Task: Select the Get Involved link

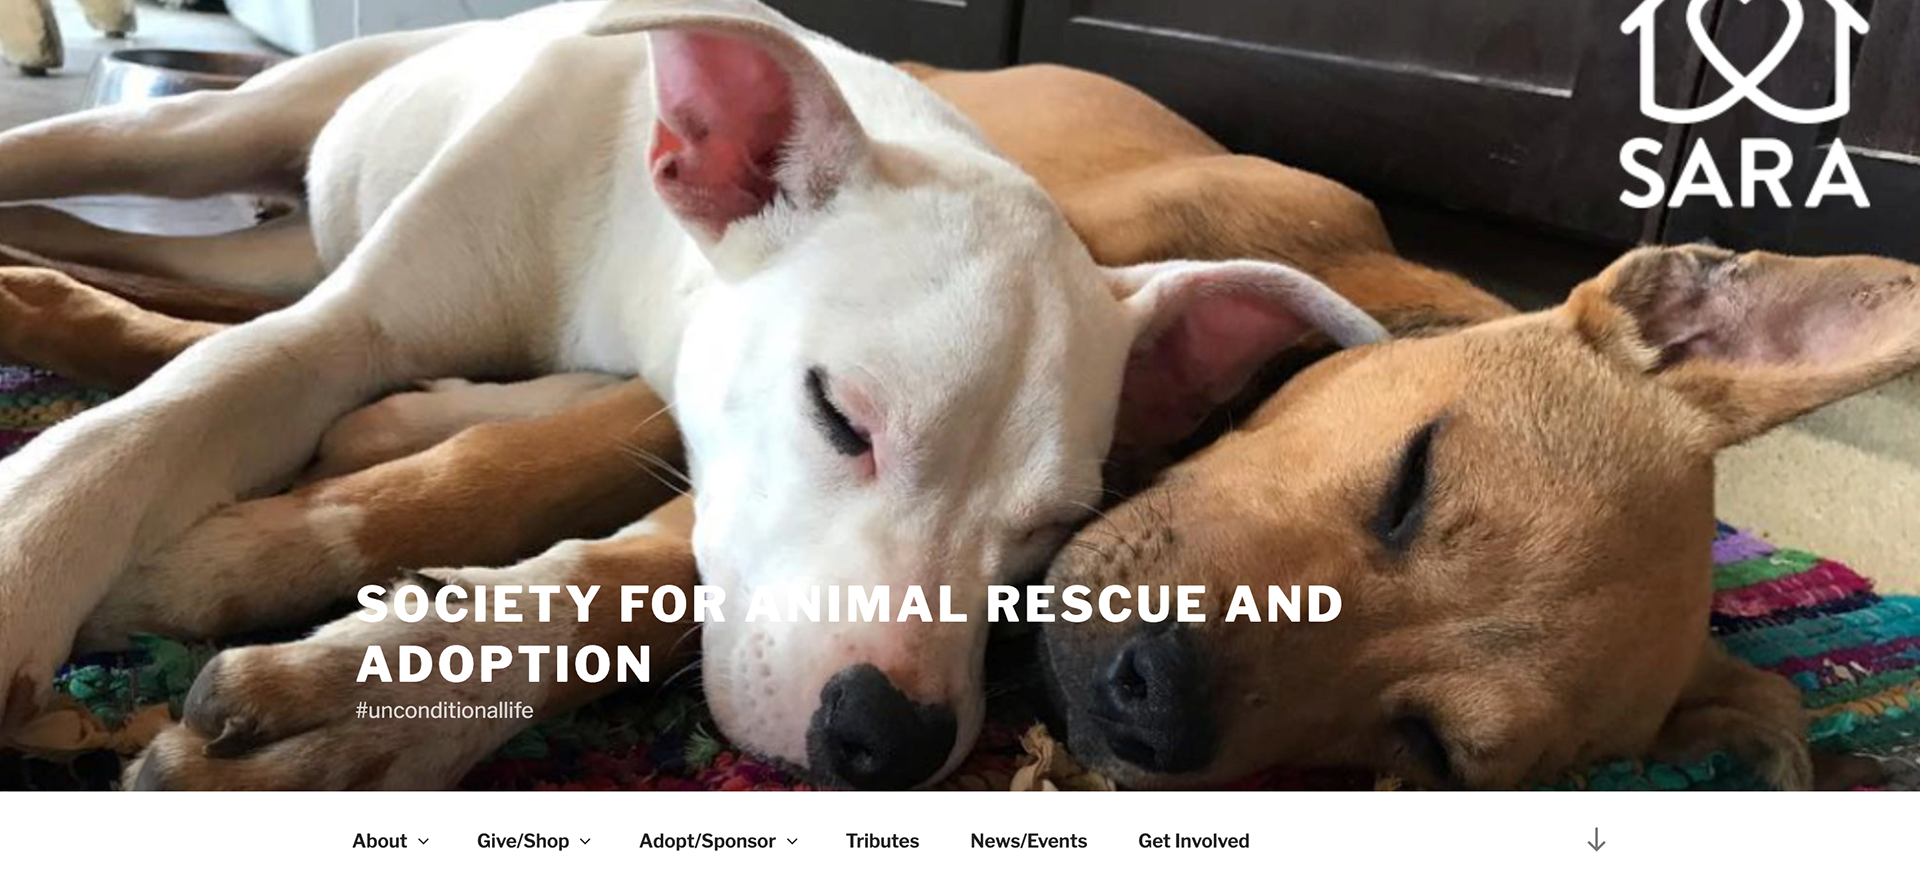Action: [1193, 841]
